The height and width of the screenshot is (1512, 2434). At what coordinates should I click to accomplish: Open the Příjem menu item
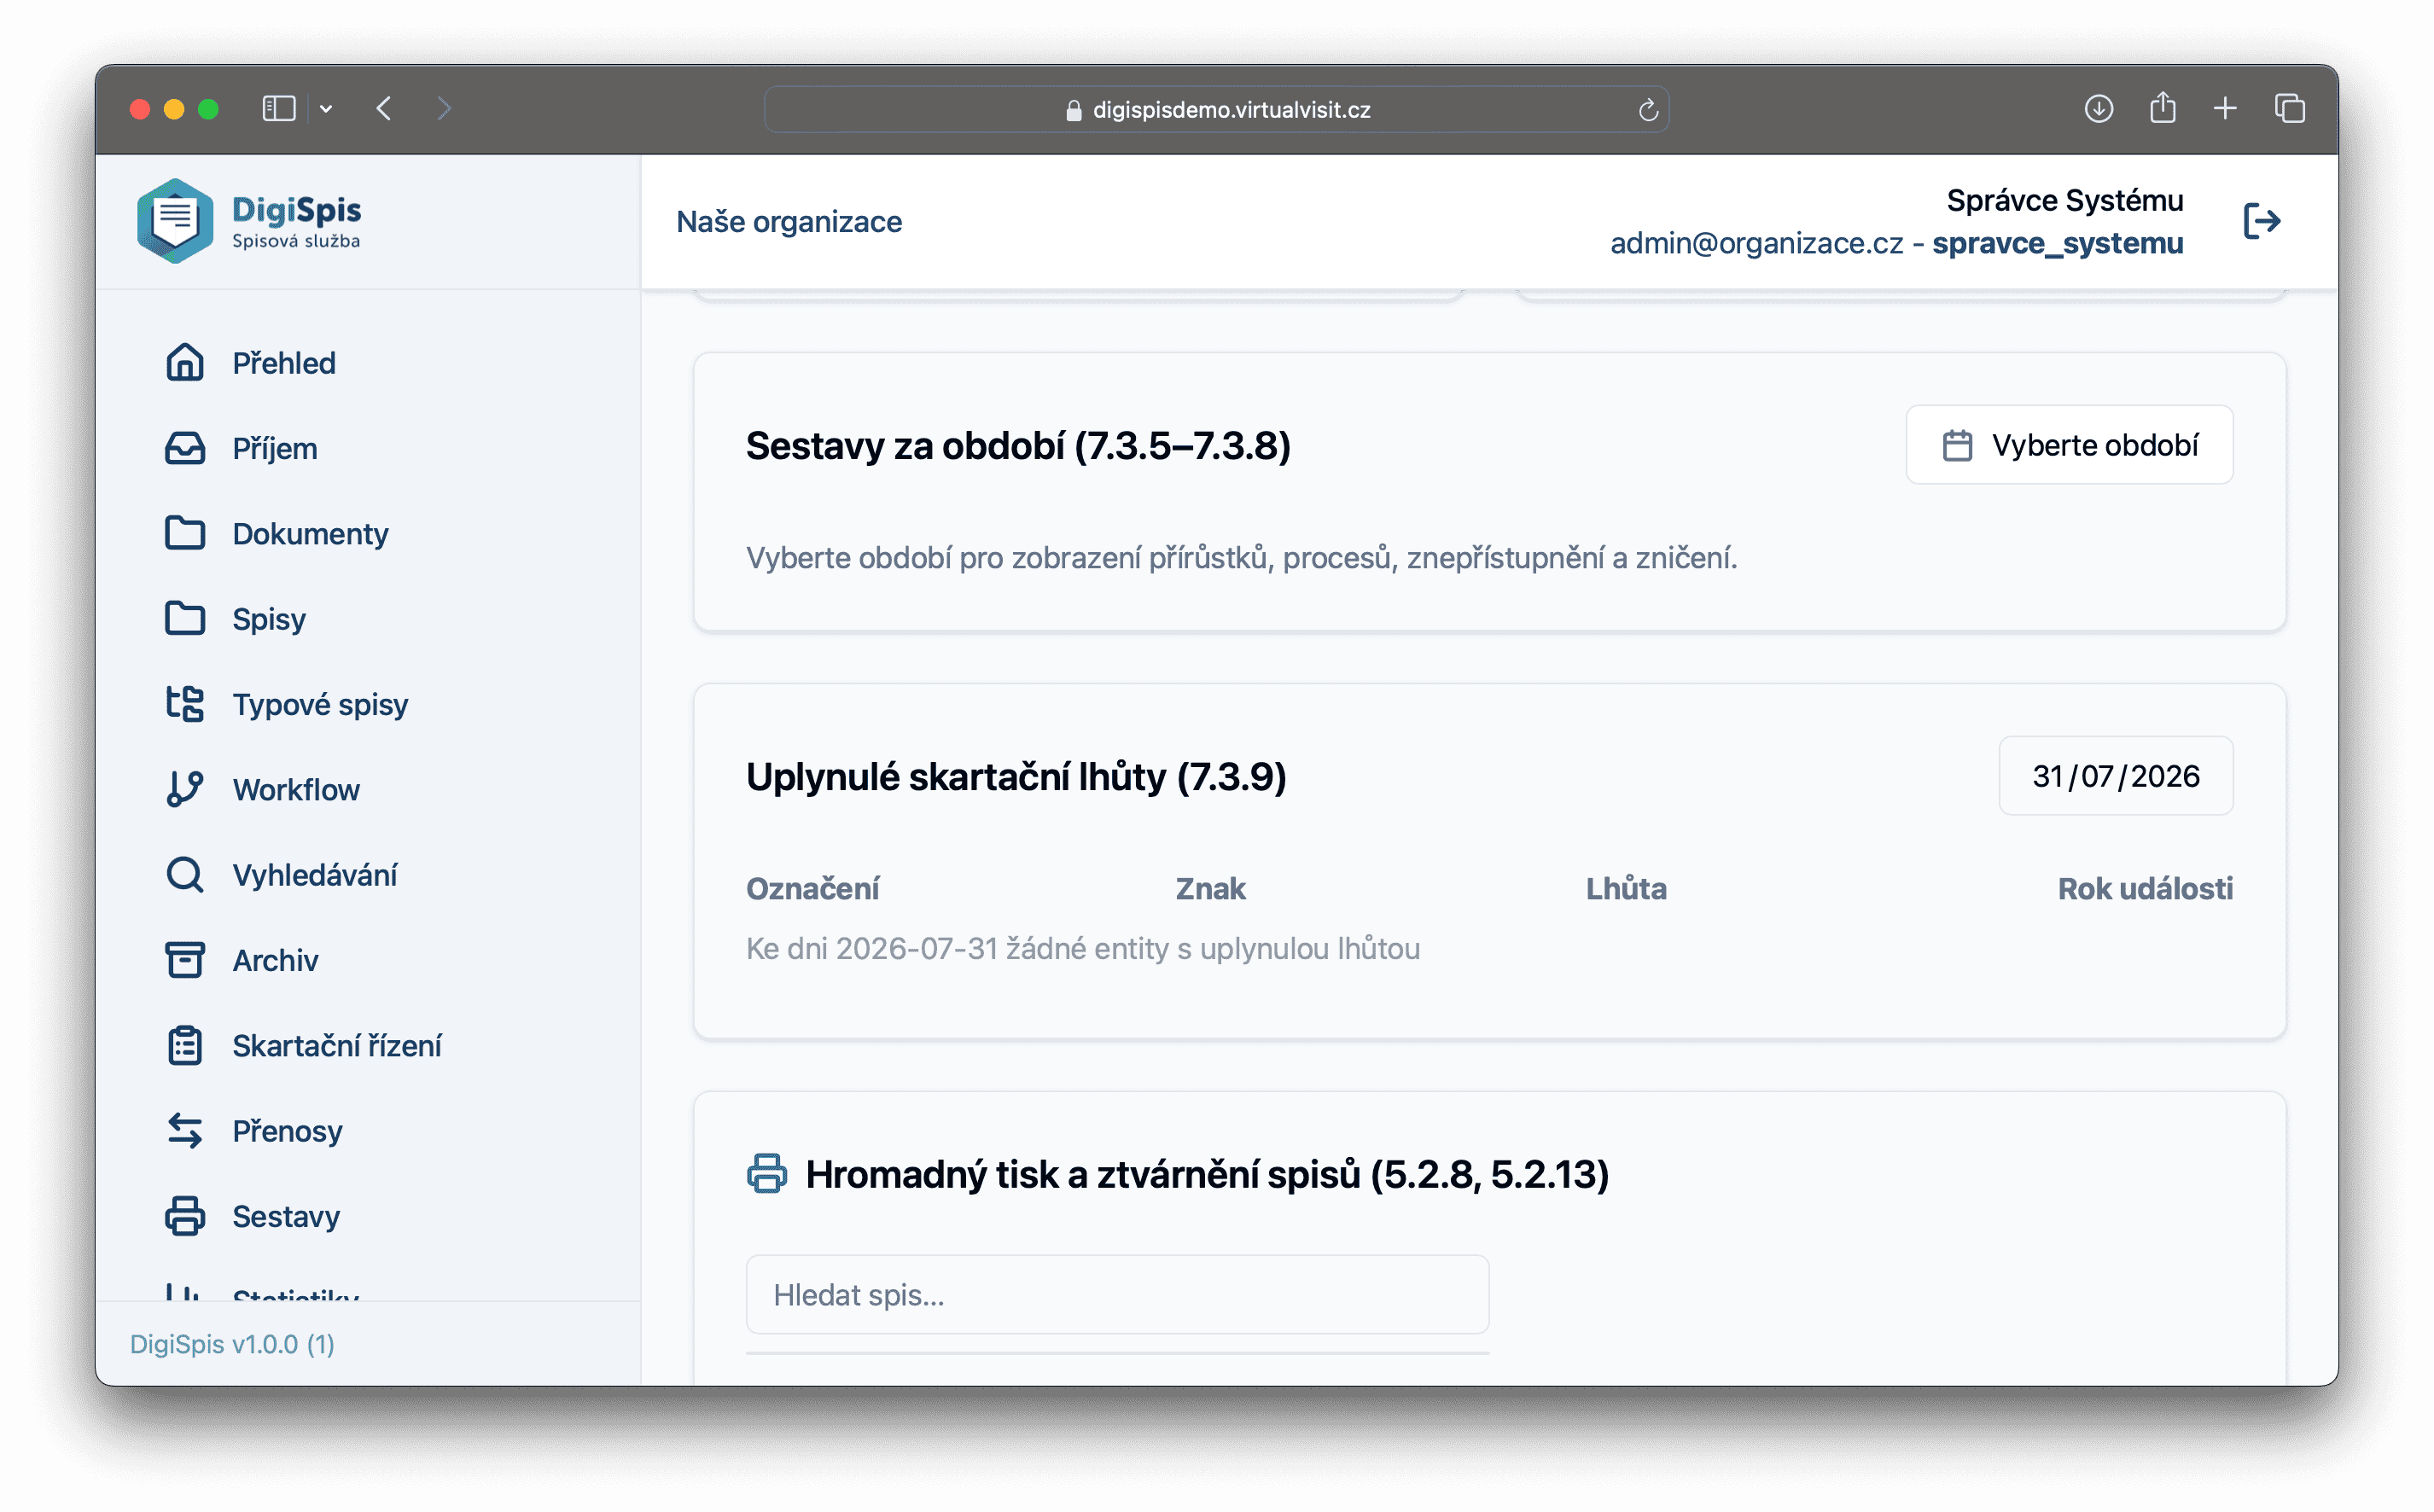pyautogui.click(x=275, y=448)
